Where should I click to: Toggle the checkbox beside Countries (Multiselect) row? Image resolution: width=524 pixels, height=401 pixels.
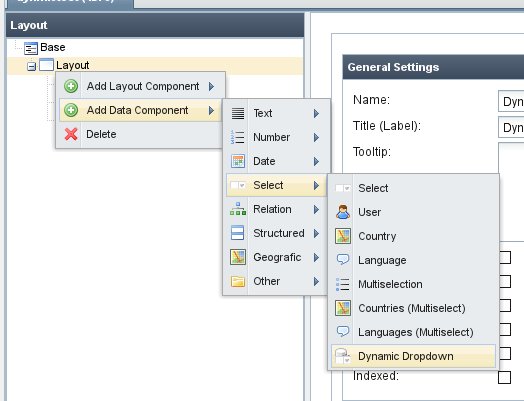505,305
